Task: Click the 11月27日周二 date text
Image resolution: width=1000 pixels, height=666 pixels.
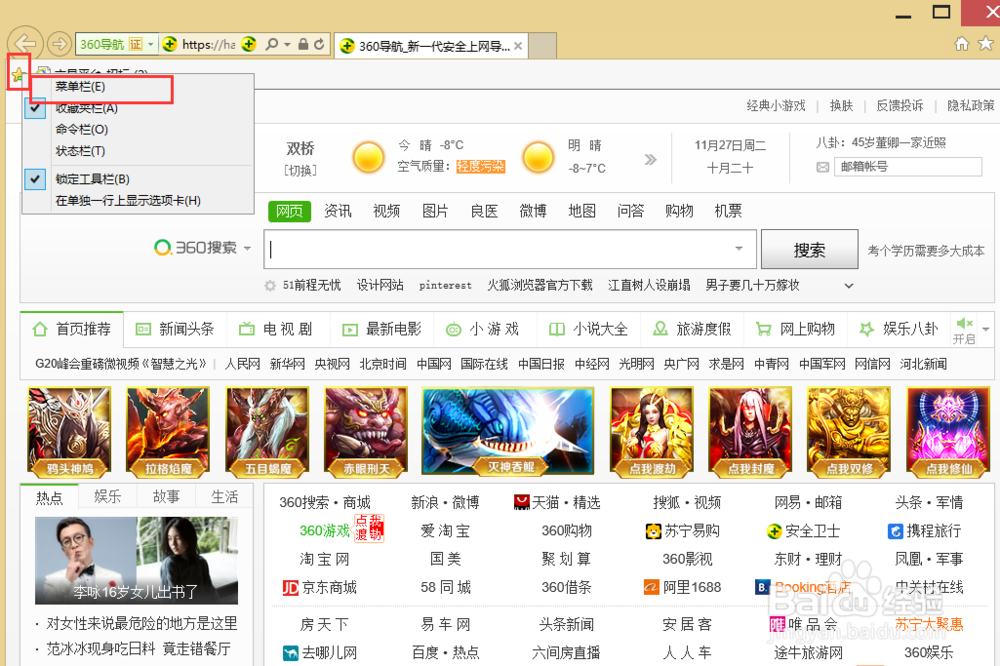Action: pos(730,145)
